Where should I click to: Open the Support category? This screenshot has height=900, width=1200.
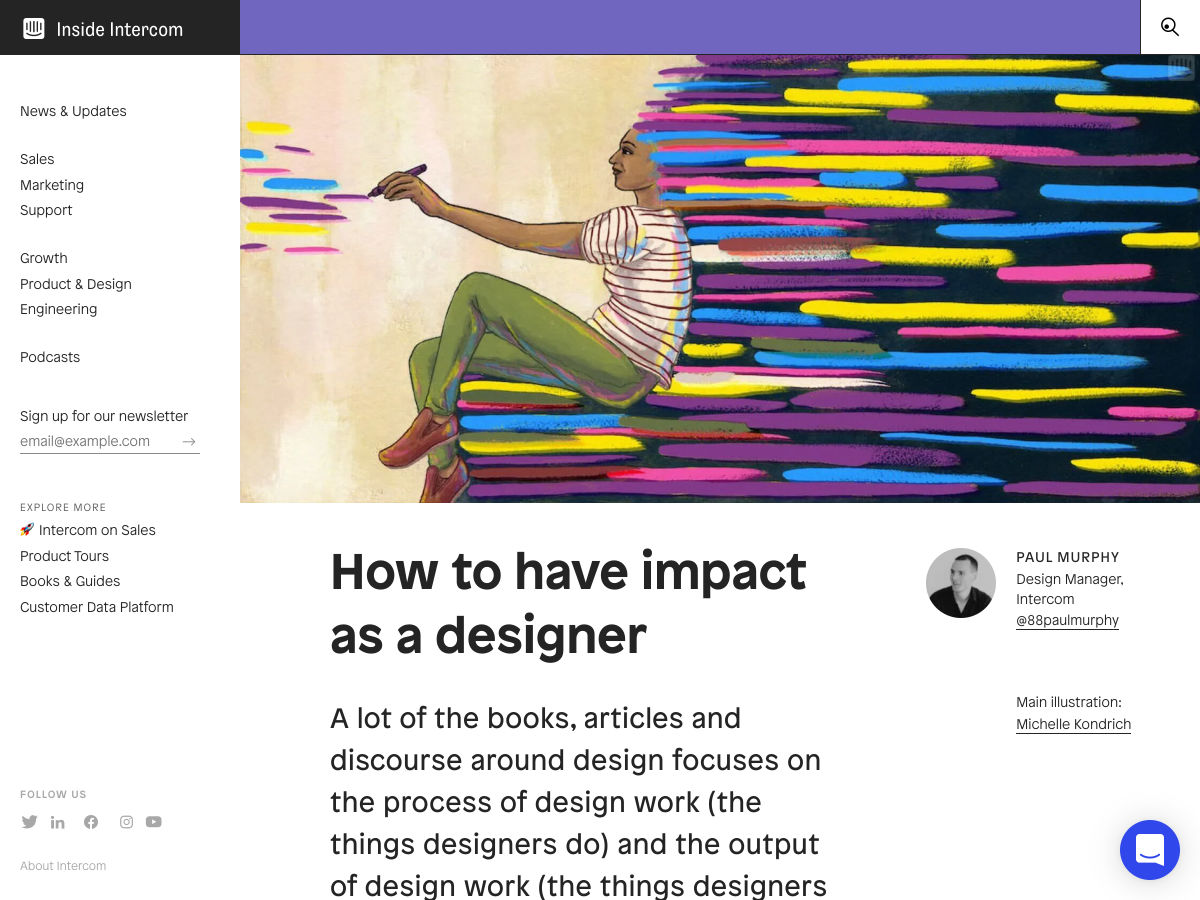46,210
